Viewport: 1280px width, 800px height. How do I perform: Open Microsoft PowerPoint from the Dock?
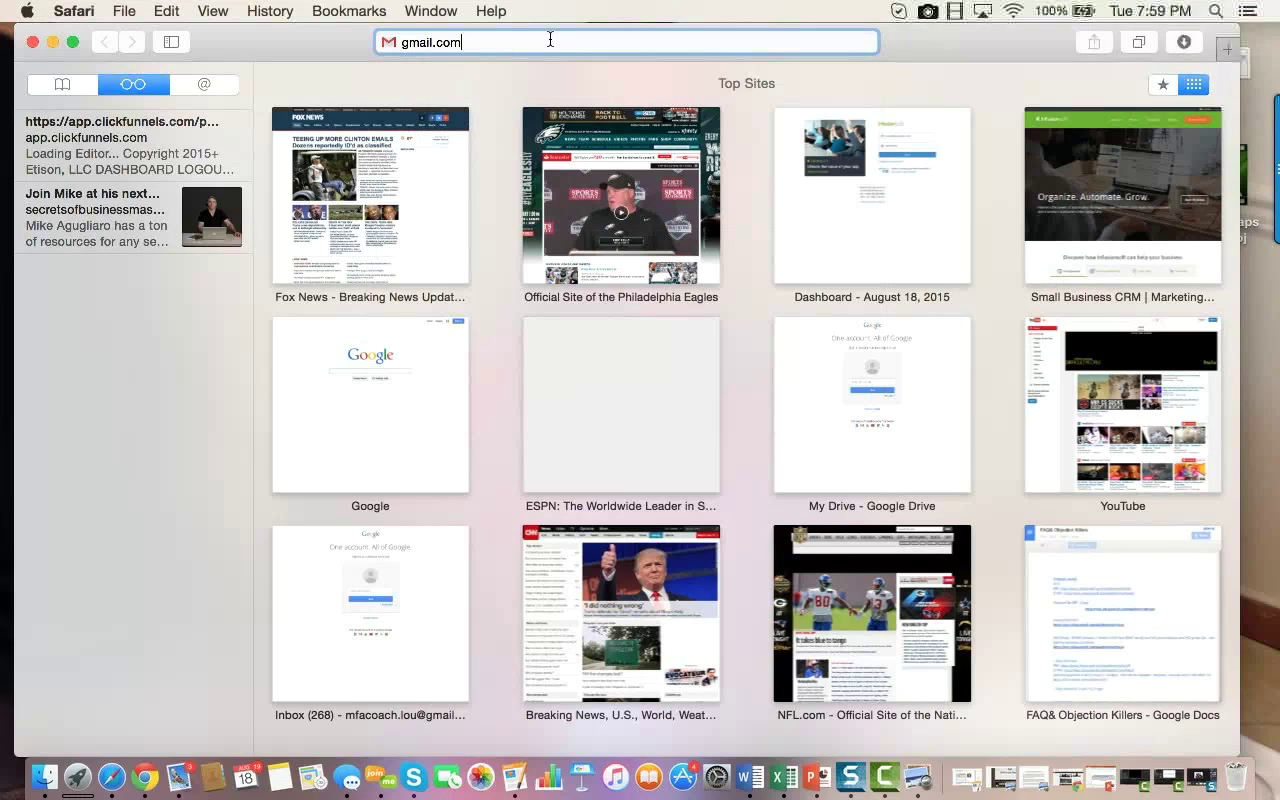click(818, 777)
